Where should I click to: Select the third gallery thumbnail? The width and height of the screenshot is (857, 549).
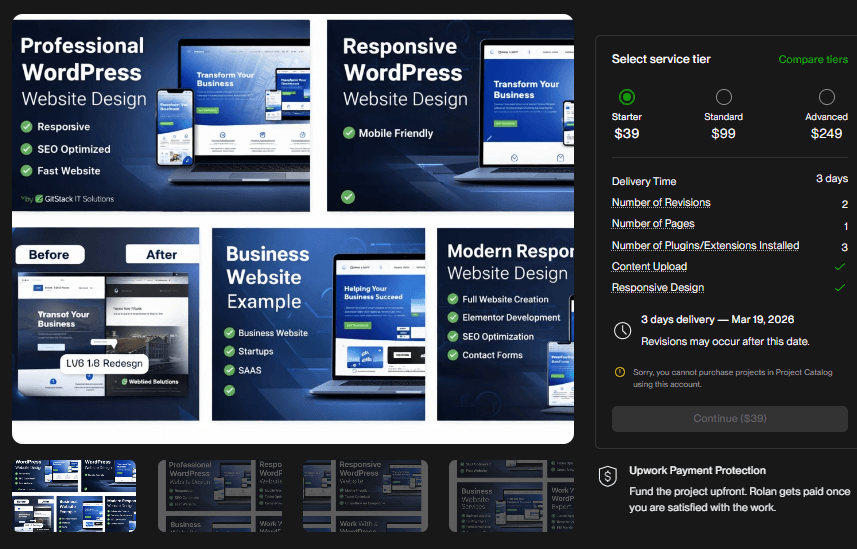[365, 496]
